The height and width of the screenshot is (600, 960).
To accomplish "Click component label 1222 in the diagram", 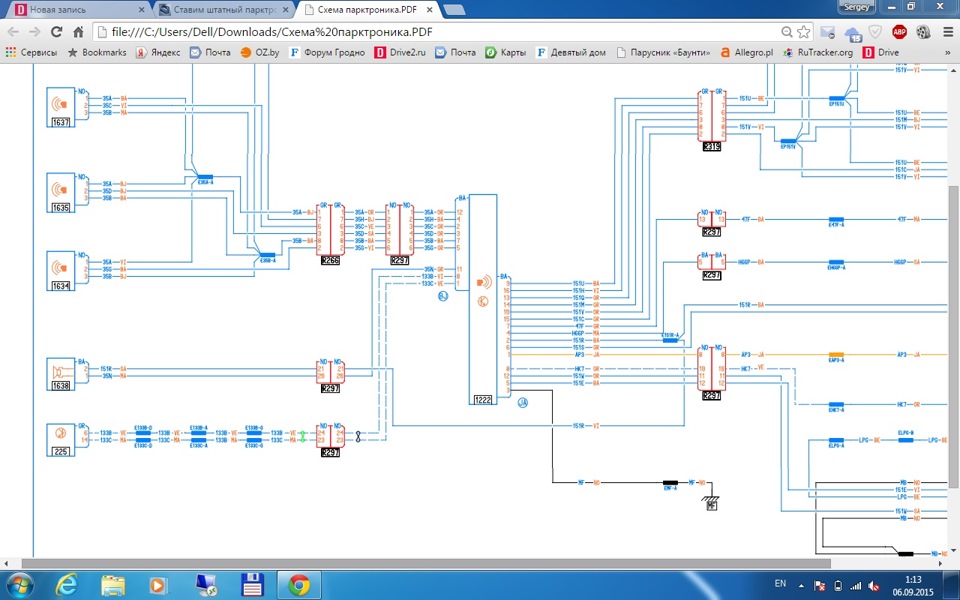I will click(x=483, y=400).
